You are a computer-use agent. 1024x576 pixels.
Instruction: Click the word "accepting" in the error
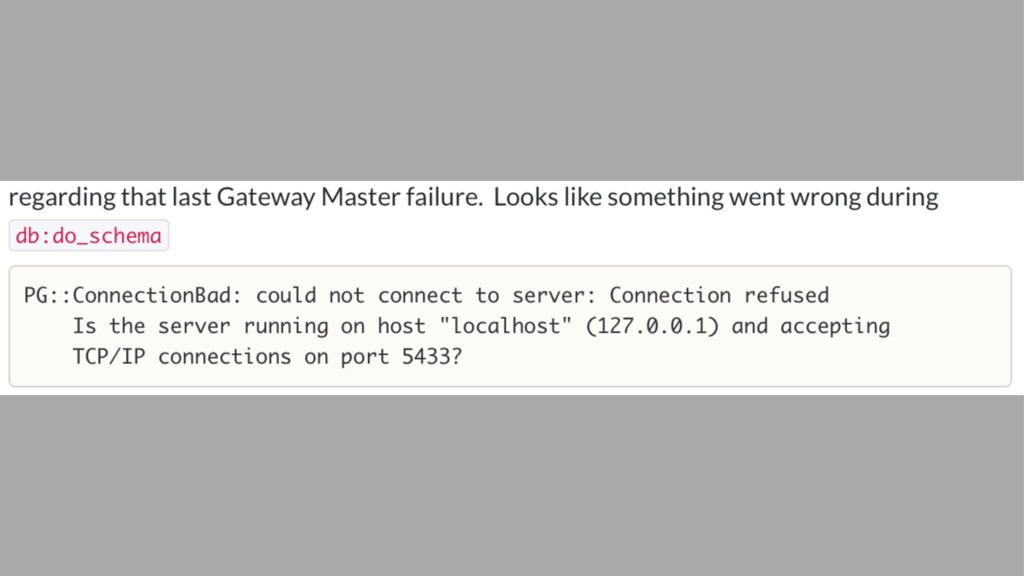(835, 326)
